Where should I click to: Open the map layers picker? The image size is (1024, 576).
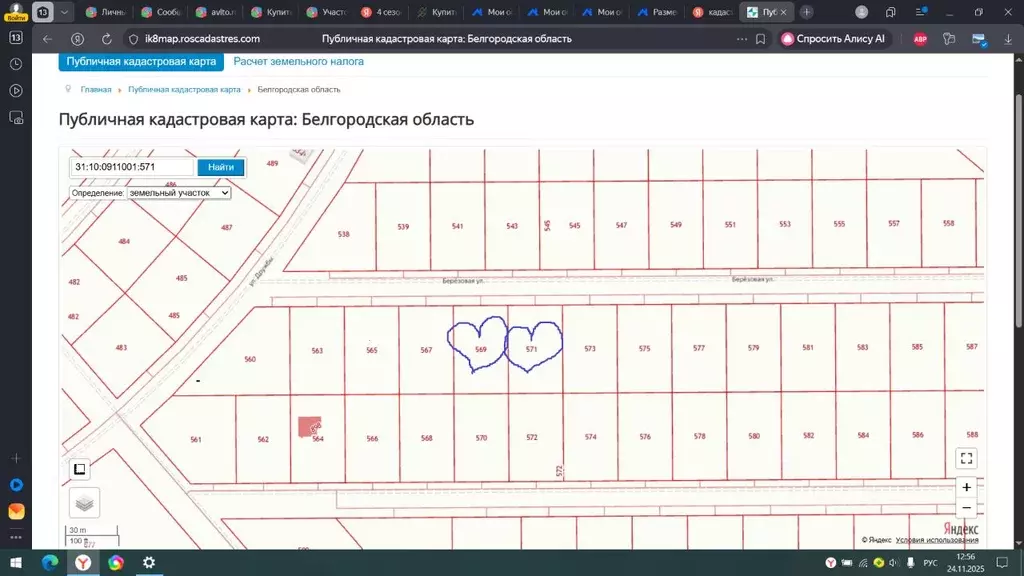tap(85, 502)
